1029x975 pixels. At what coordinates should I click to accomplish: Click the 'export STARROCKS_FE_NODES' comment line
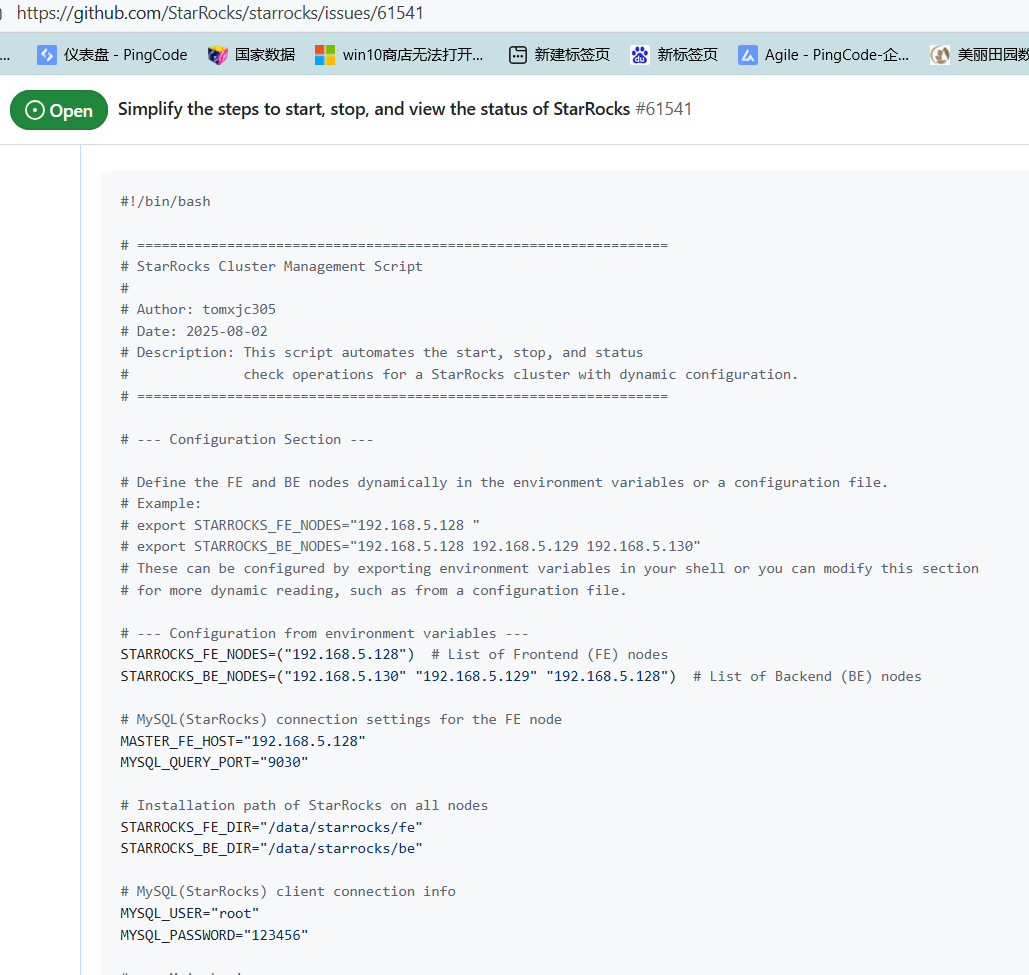300,525
